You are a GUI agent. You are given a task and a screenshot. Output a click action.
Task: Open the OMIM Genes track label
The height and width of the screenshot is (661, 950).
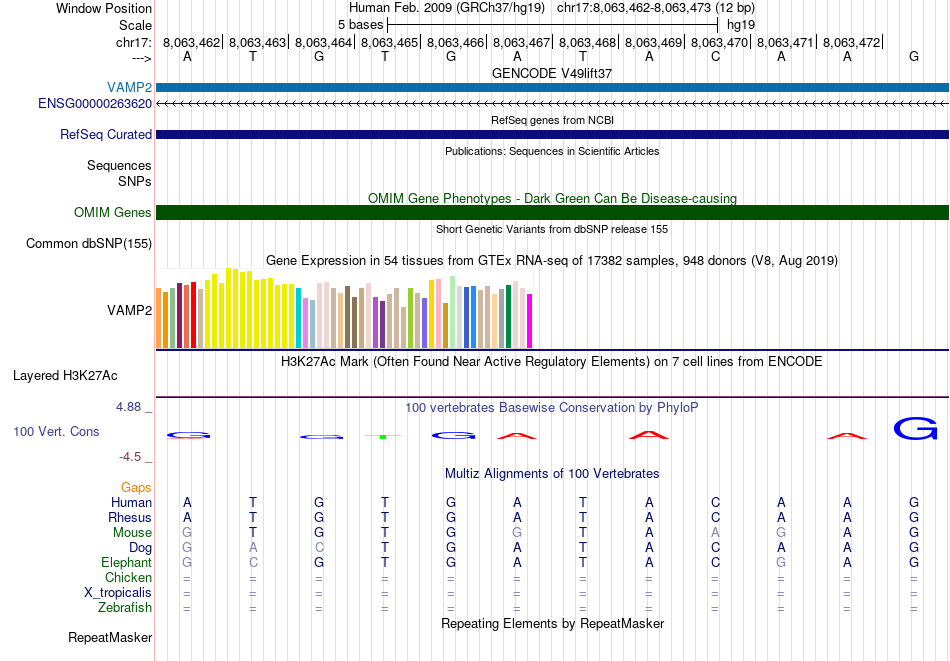pos(113,213)
